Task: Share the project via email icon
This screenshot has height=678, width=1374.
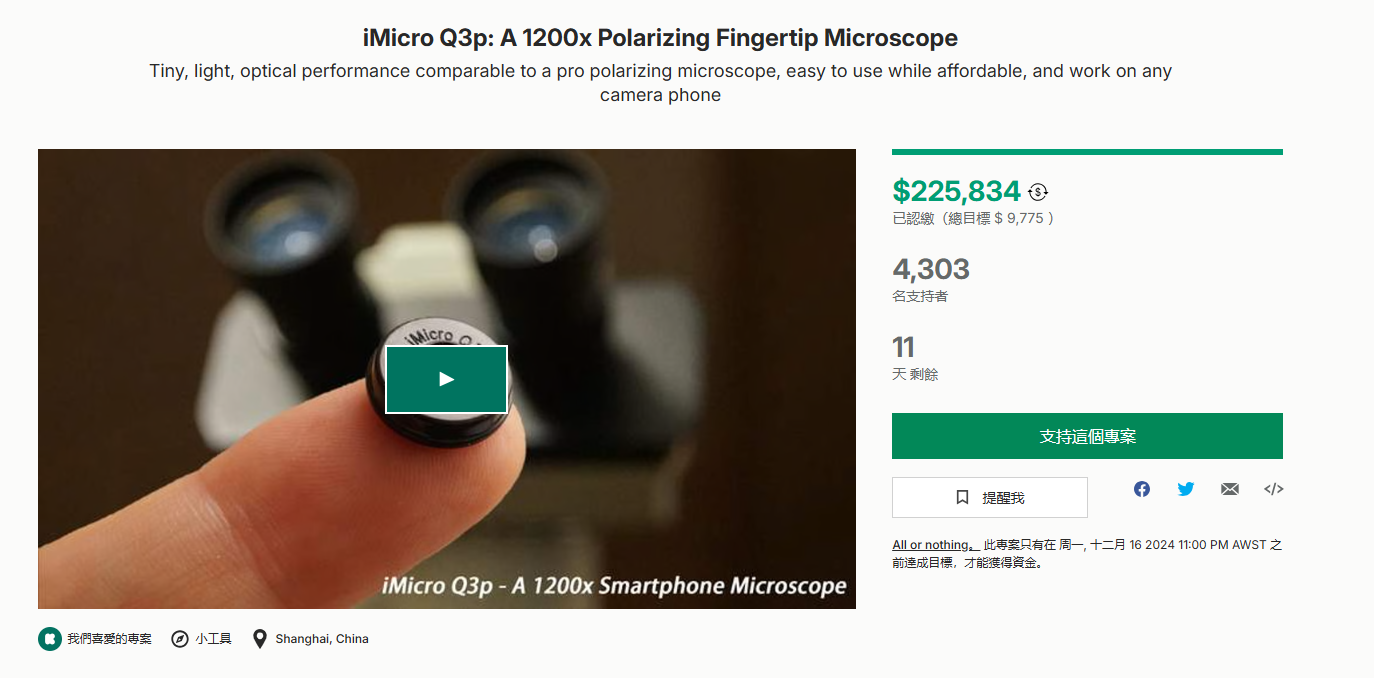Action: (x=1230, y=489)
